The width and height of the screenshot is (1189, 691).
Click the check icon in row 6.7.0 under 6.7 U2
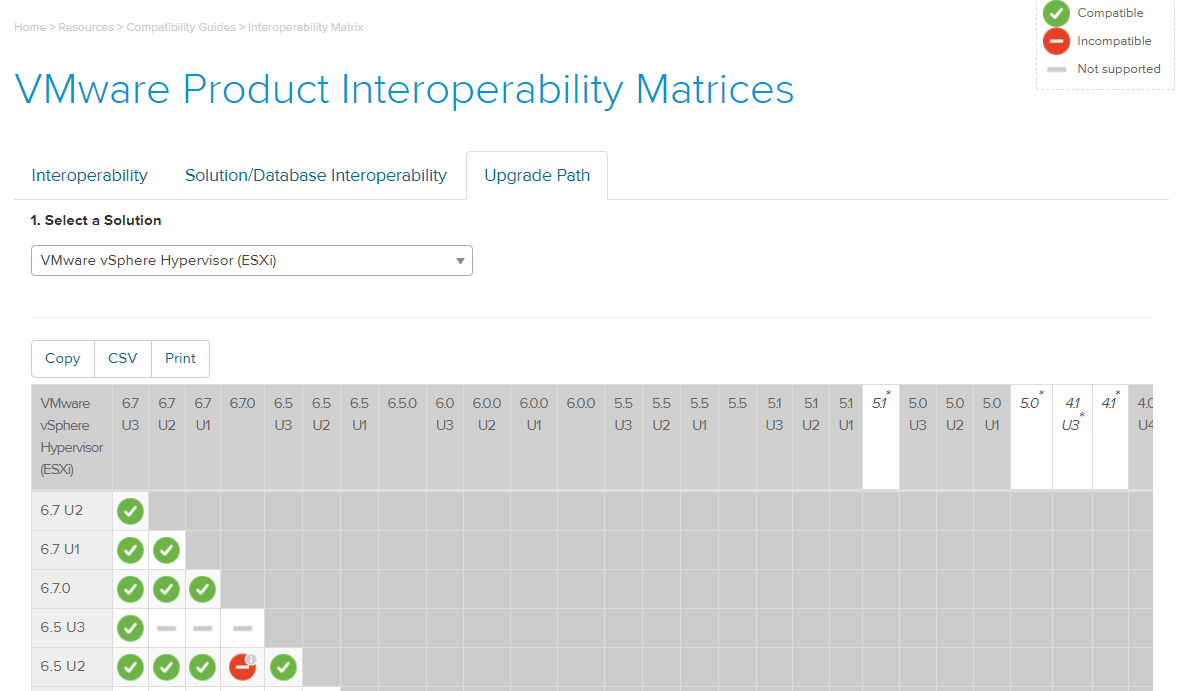(167, 589)
